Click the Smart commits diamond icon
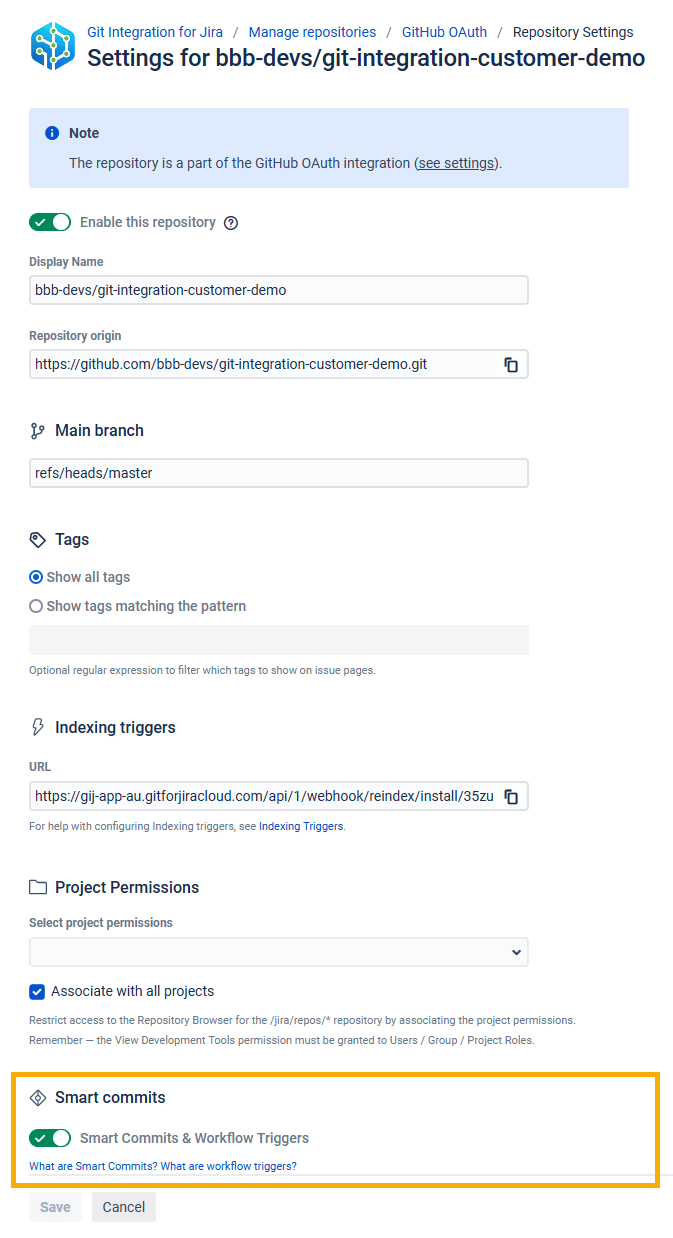 pyautogui.click(x=38, y=1098)
